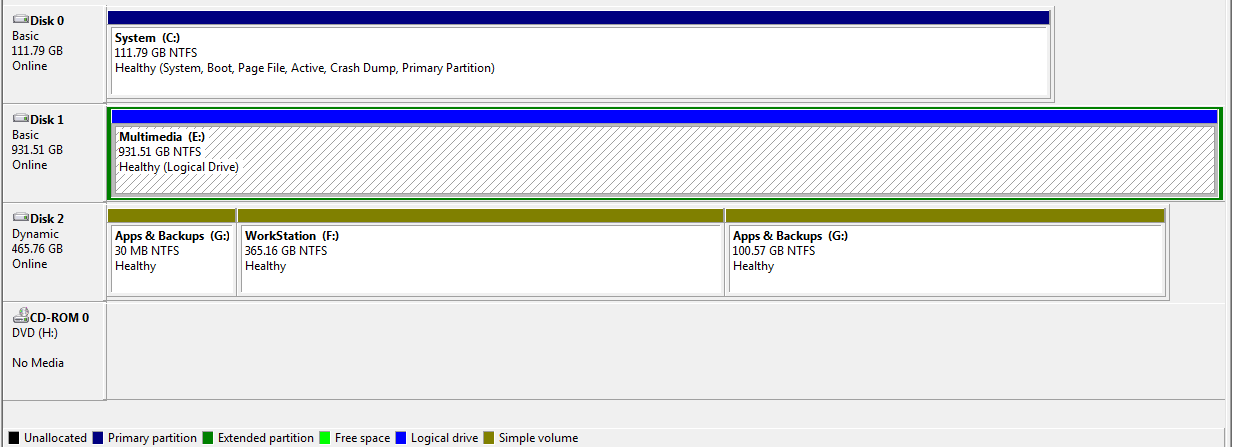Choose the WorkStation (F:) volume
Screen dimensions: 1234x447
coord(480,258)
